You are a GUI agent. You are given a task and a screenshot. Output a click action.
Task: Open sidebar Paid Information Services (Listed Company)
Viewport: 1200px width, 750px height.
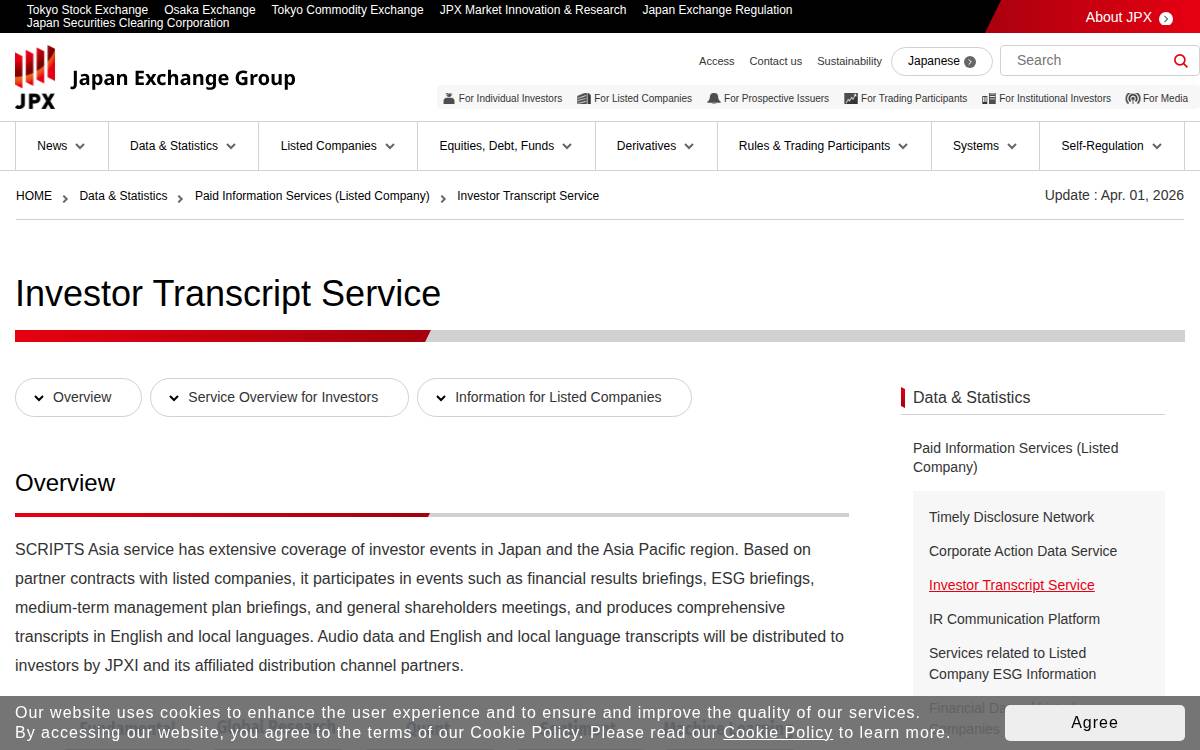click(x=1016, y=457)
